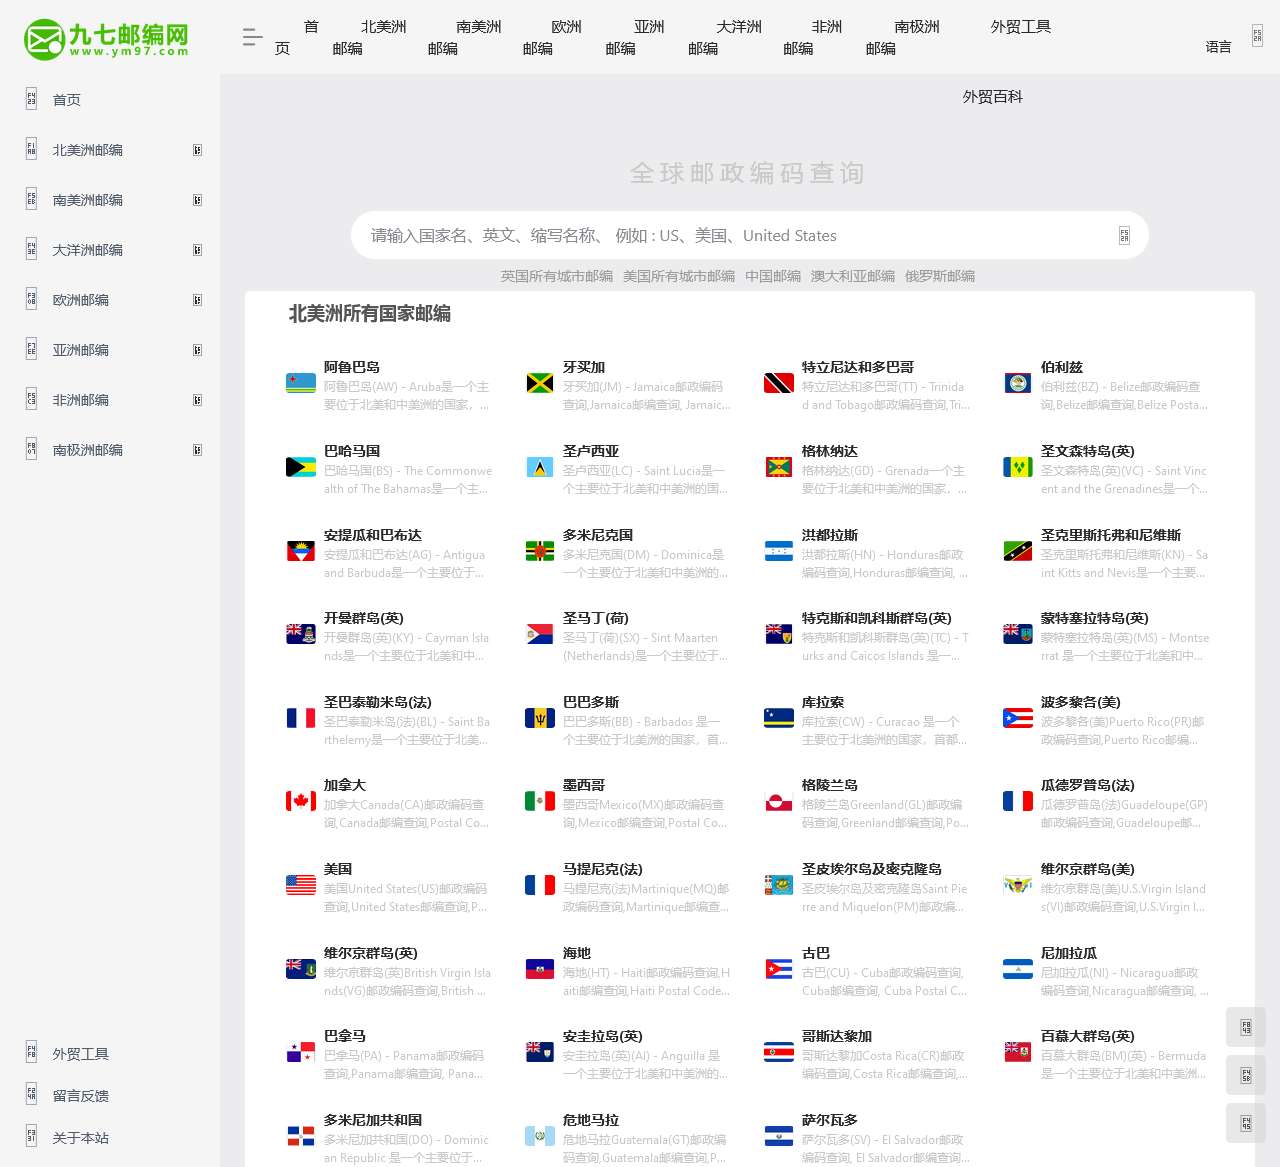
Task: Expand the 非洲邮编 sidebar submenu arrow
Action: [x=197, y=400]
